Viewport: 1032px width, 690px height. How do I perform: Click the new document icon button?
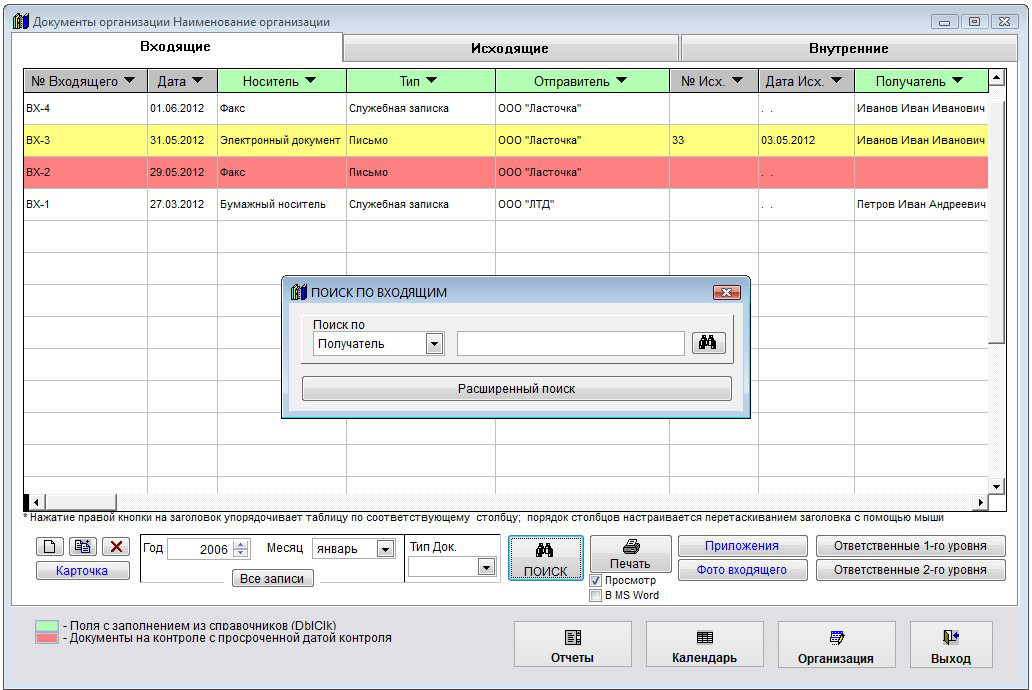click(50, 546)
